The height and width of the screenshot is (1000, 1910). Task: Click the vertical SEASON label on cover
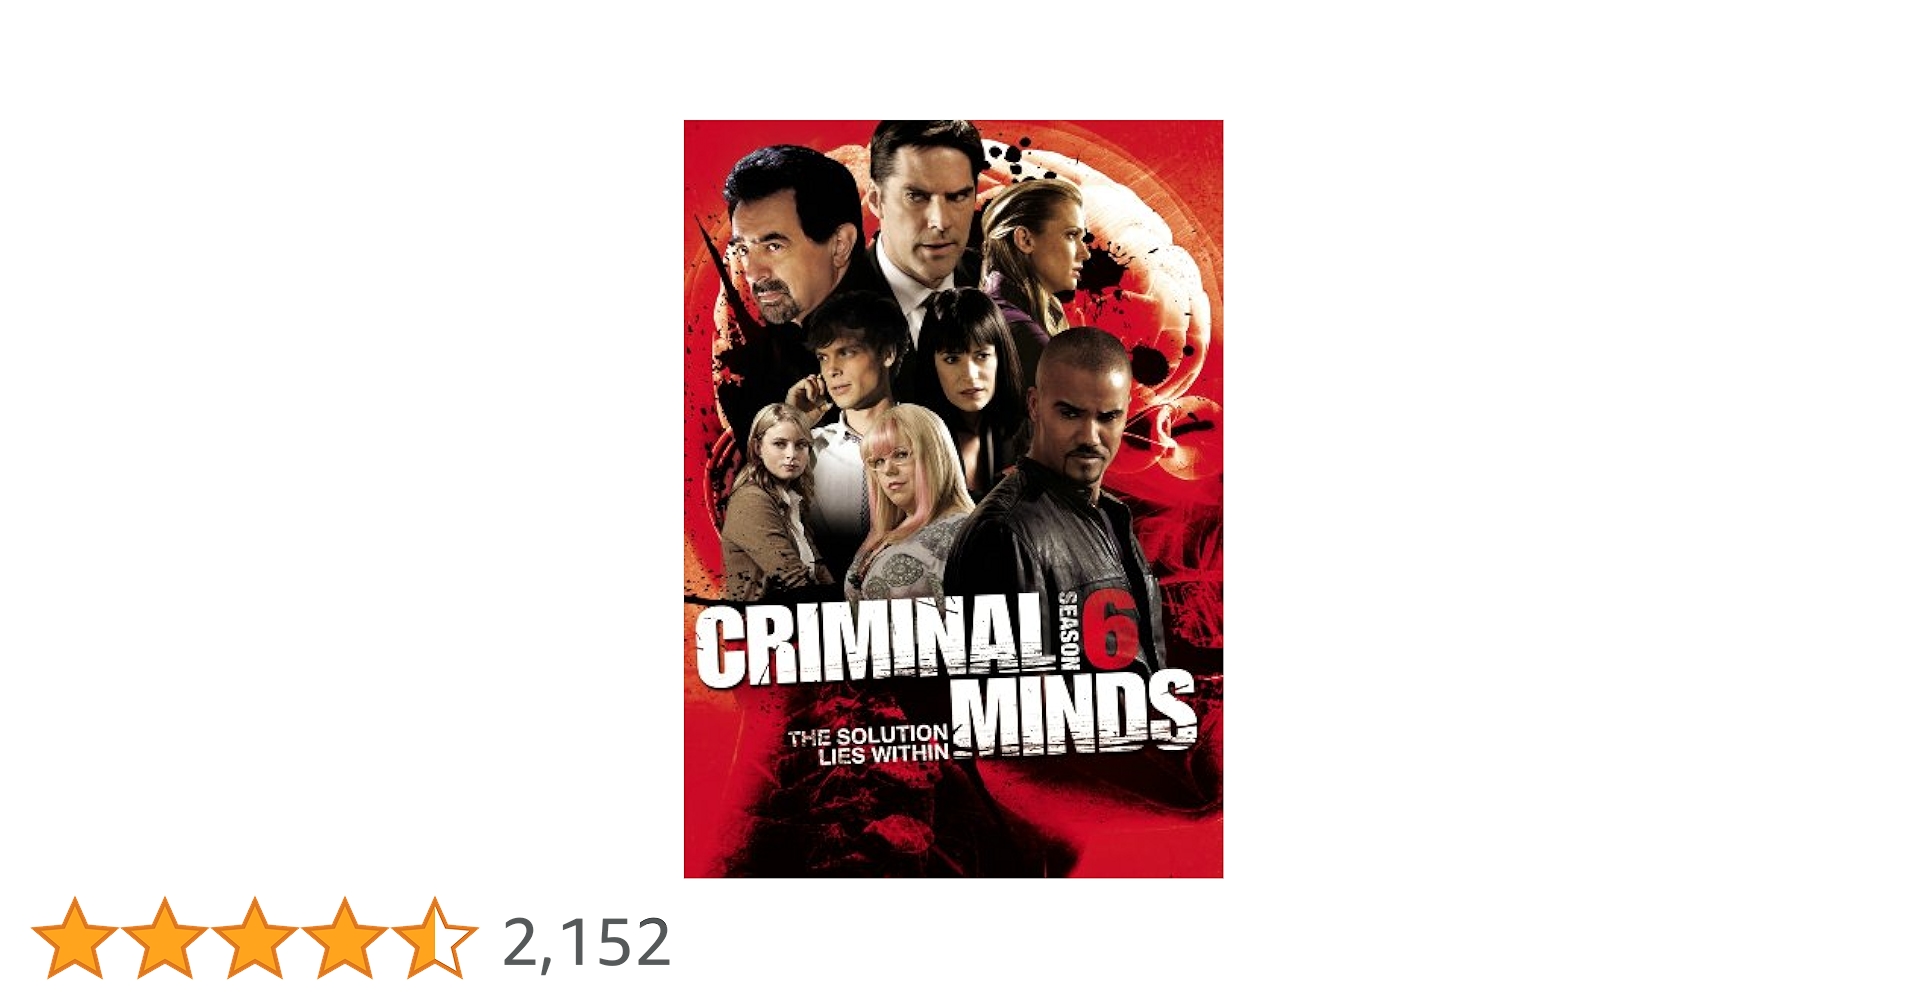point(1067,631)
